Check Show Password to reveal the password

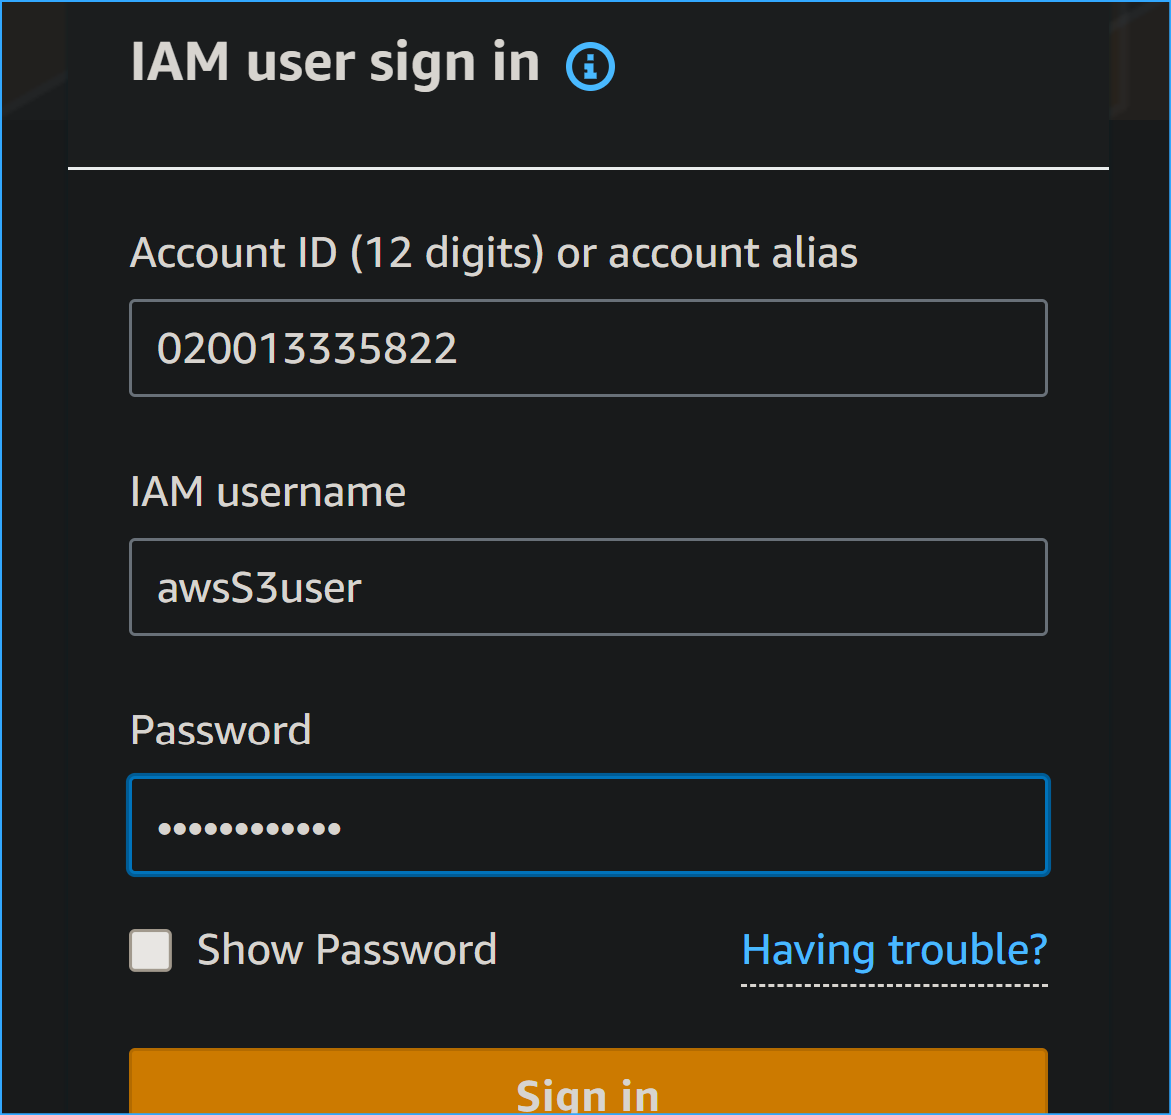click(x=149, y=949)
